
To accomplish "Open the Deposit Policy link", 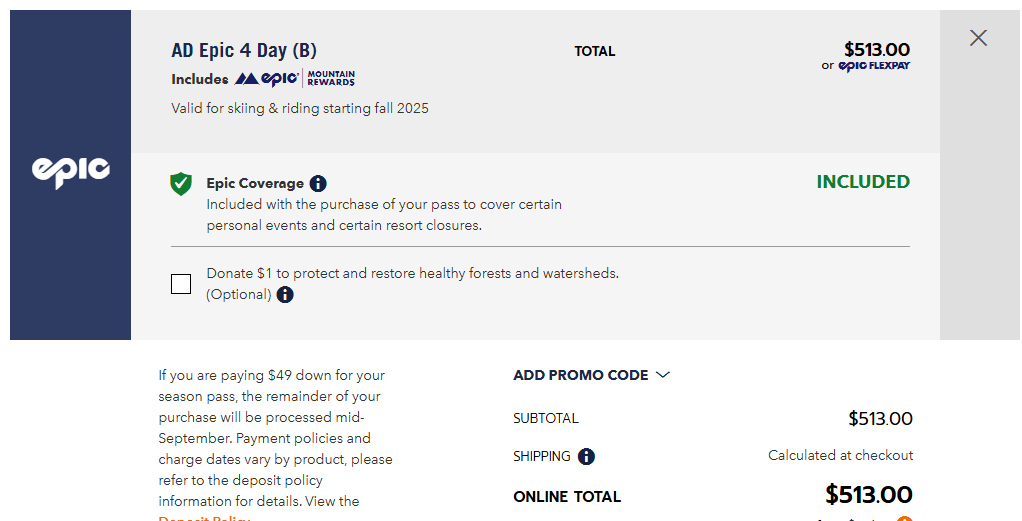I will [x=204, y=519].
